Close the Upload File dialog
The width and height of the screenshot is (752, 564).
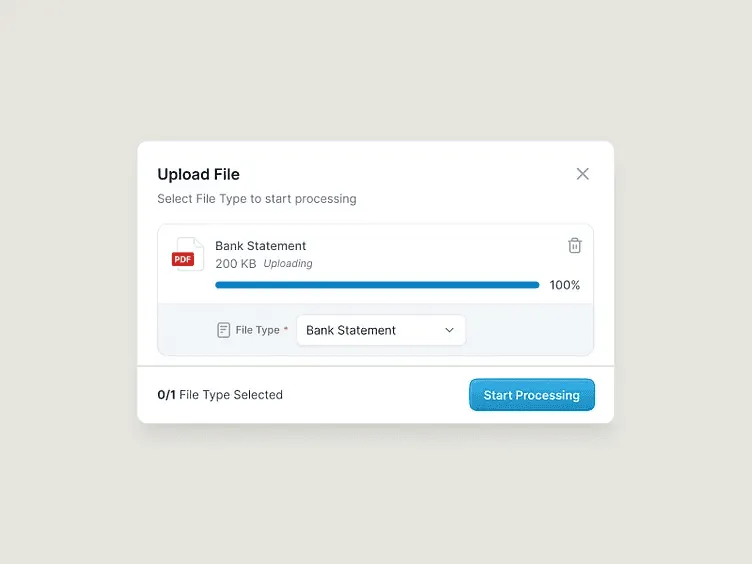tap(582, 174)
